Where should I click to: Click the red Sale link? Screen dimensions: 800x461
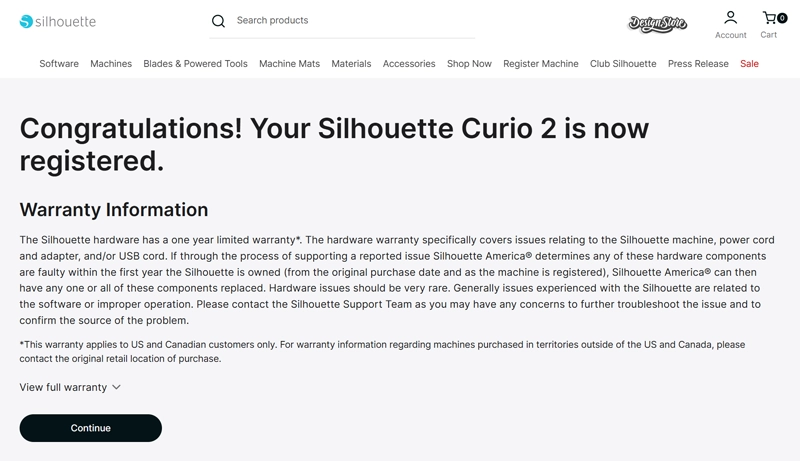point(749,64)
